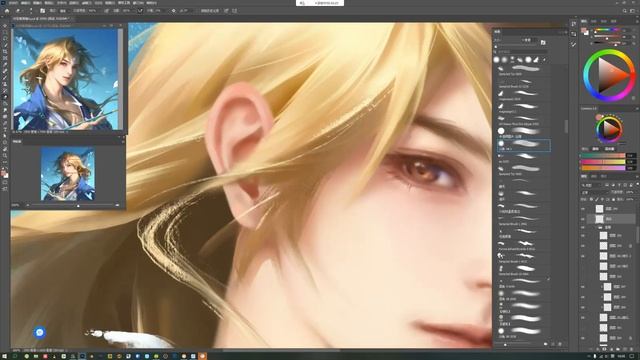The image size is (640, 360).
Task: Toggle visibility of the bottom-most visible layer
Action: [583, 338]
